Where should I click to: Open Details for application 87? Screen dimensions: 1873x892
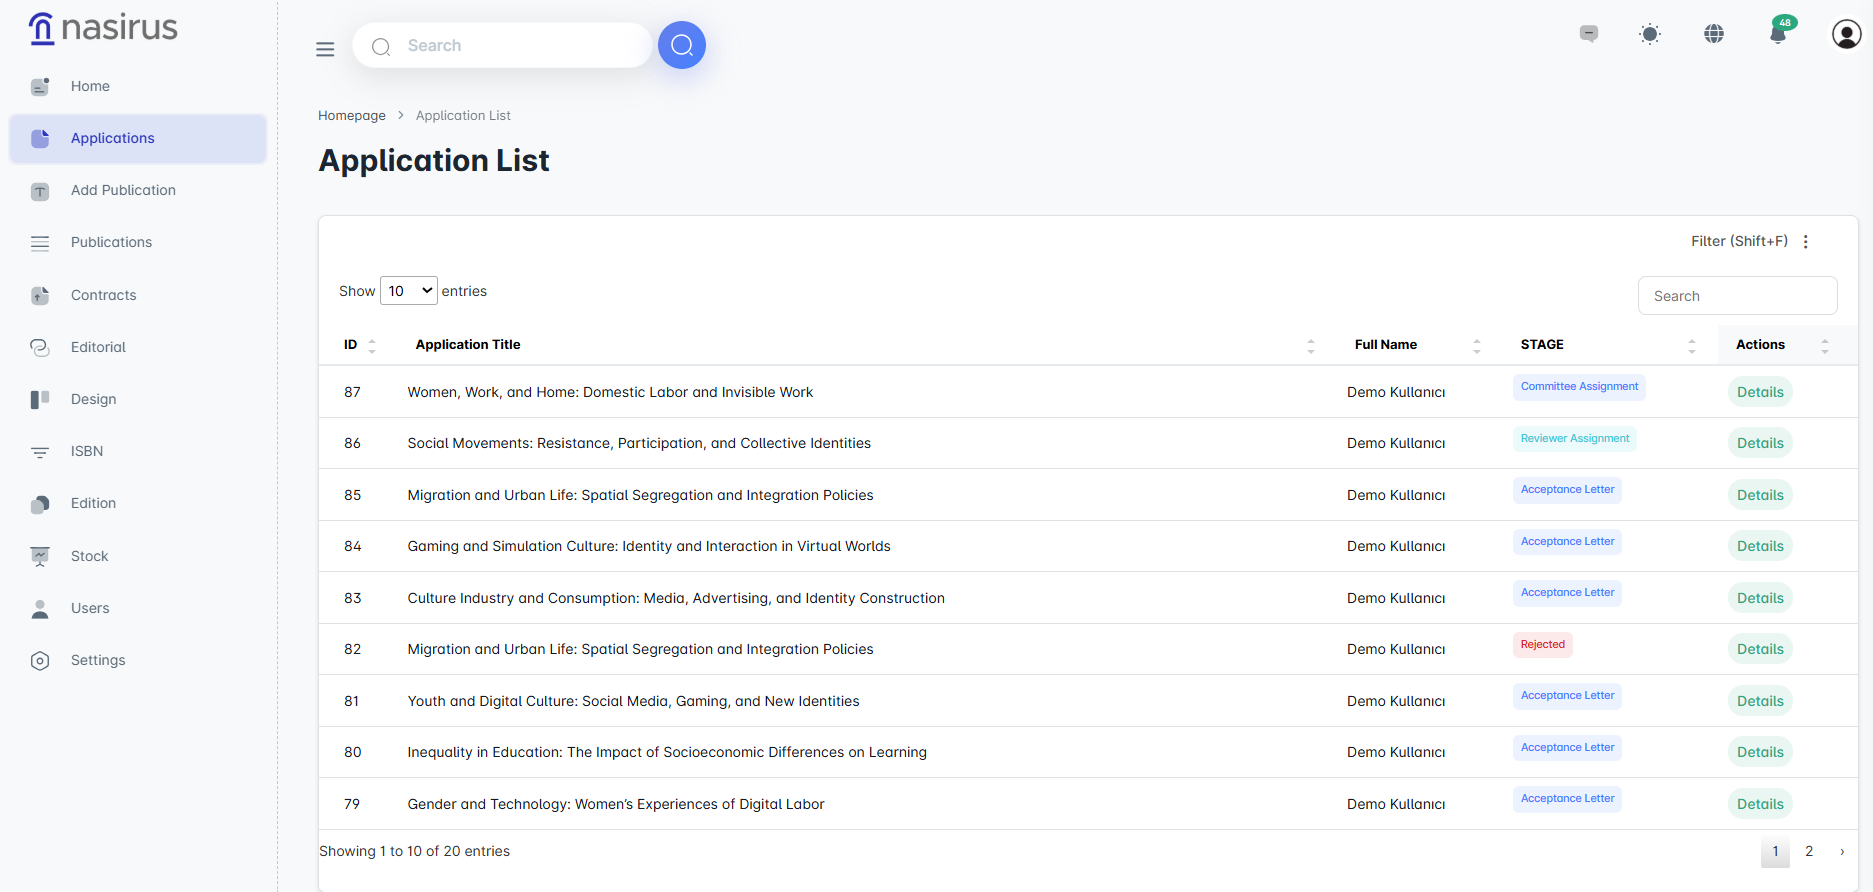[1760, 392]
